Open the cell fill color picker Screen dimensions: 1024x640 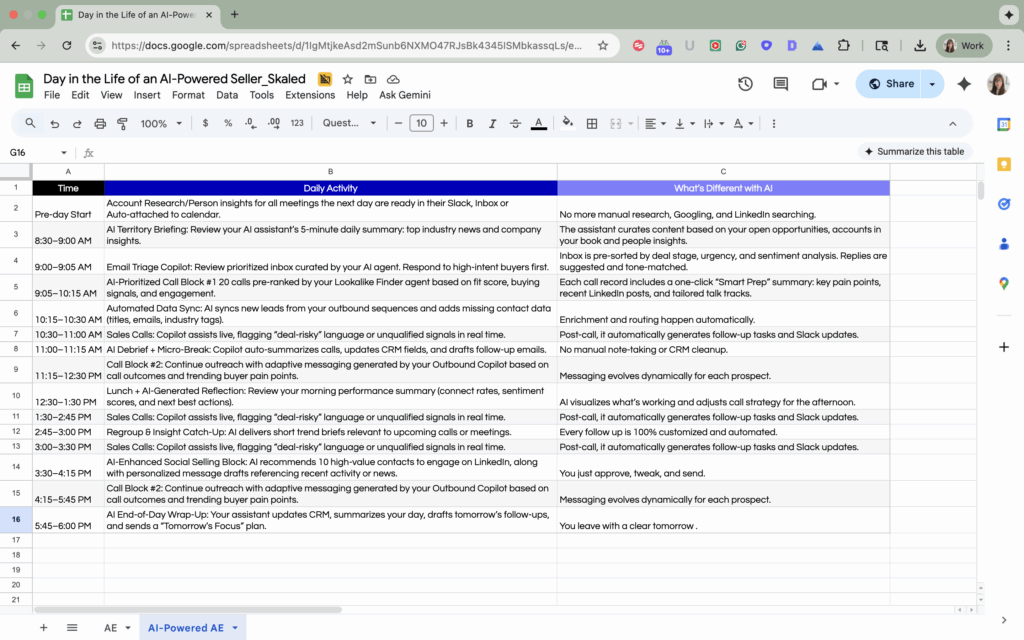pos(568,123)
